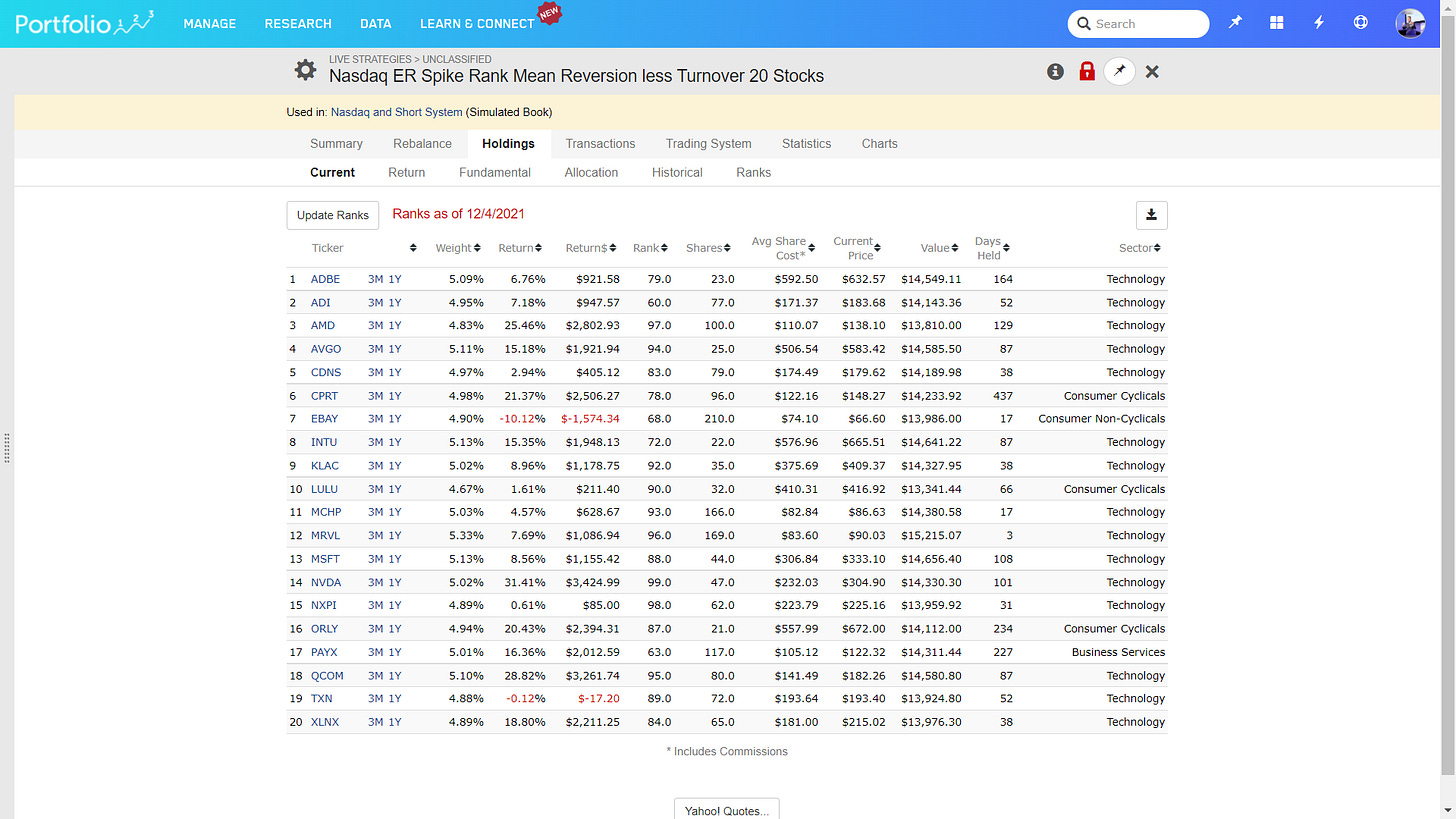Open the LEARN & CONNECT menu
1456x819 pixels.
(x=477, y=23)
